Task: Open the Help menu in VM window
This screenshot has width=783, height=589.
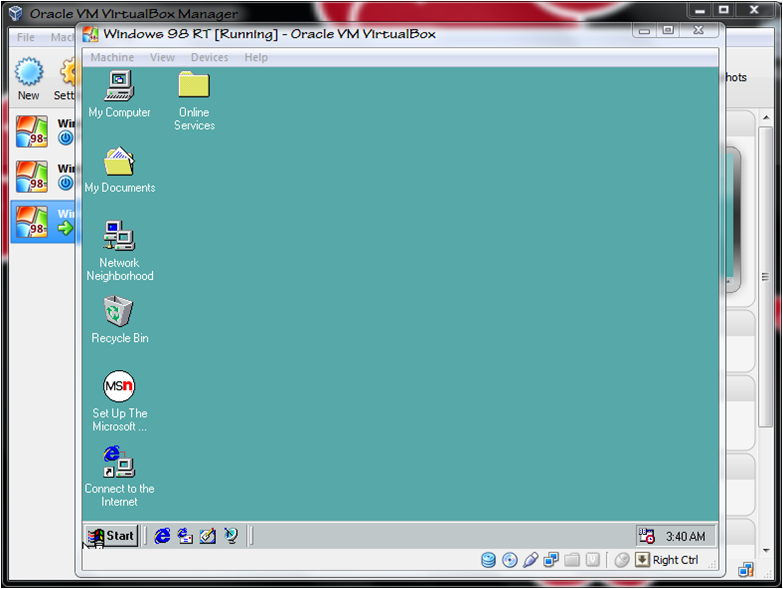Action: click(x=256, y=57)
